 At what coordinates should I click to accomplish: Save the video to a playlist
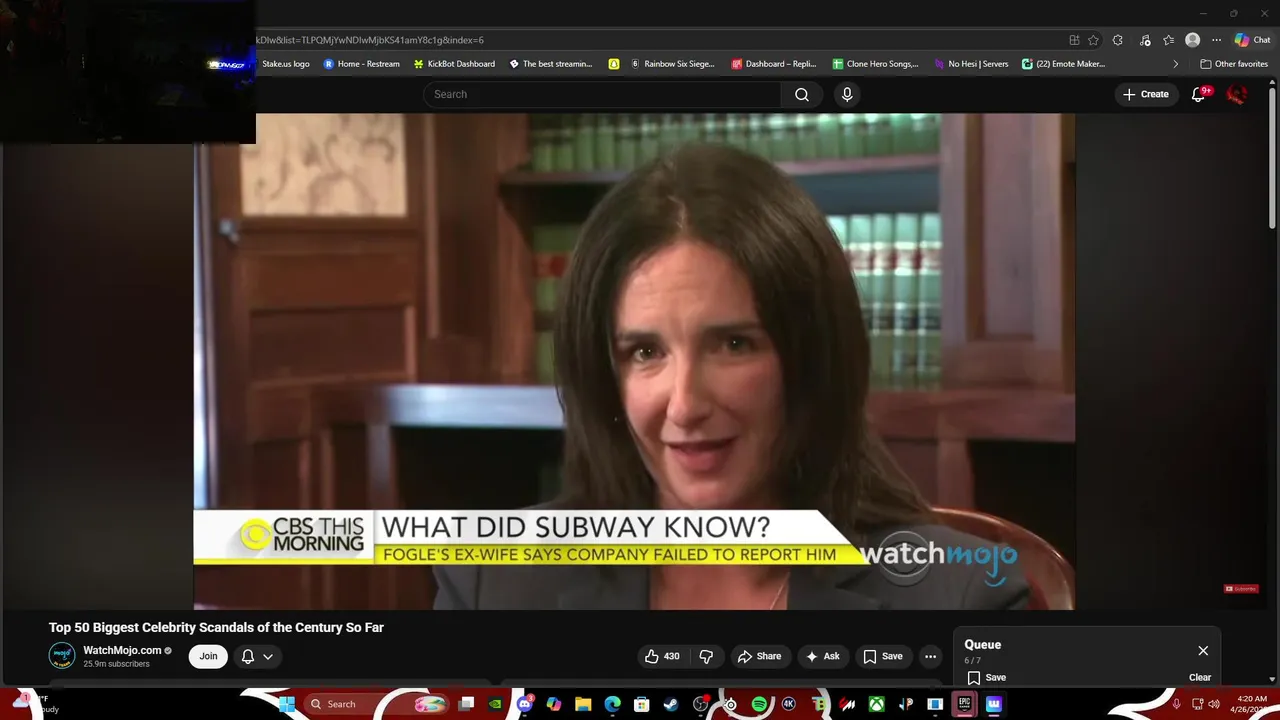tap(883, 656)
